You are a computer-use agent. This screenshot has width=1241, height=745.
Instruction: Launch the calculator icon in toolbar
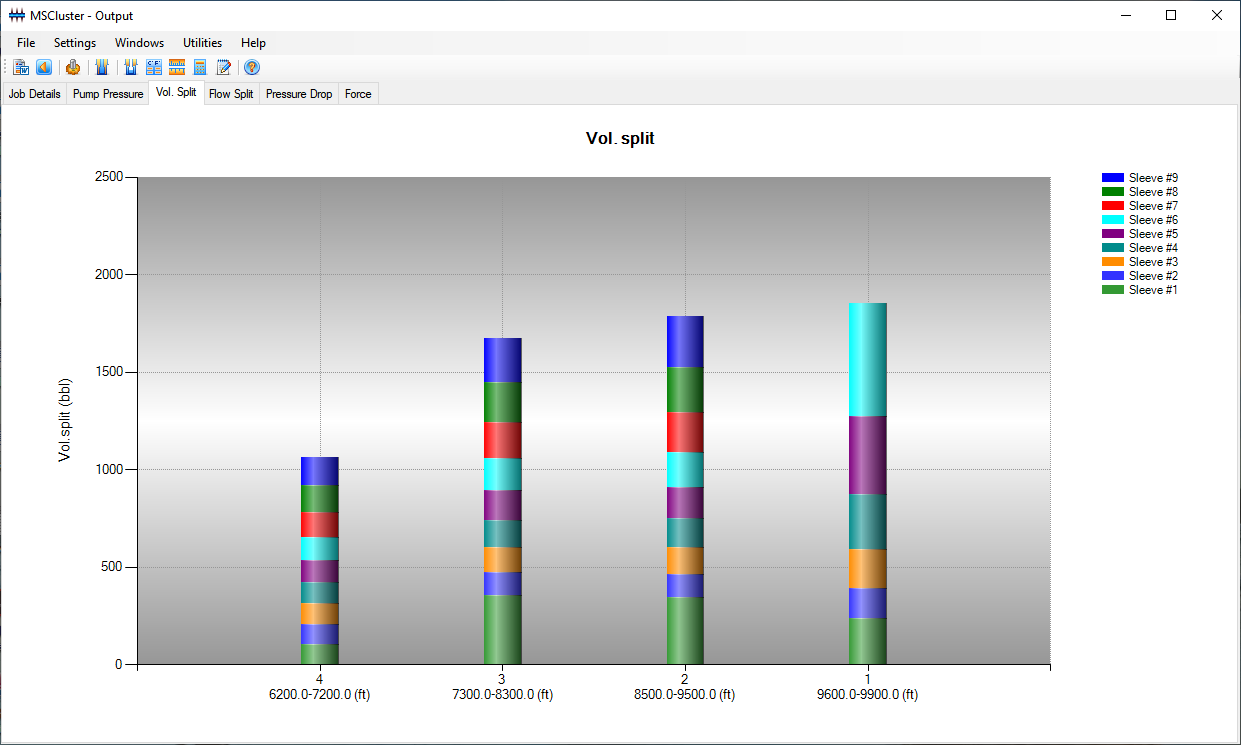pyautogui.click(x=200, y=68)
